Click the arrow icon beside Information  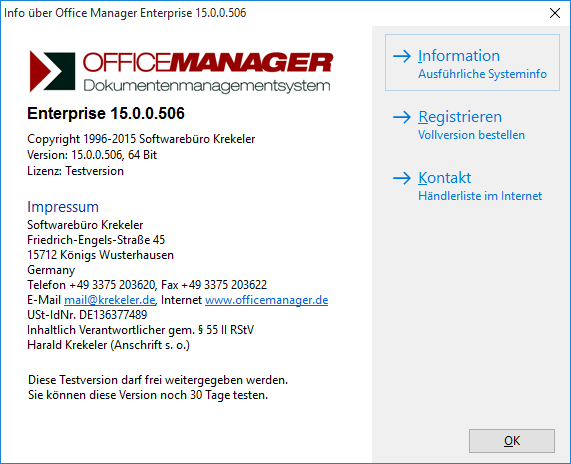click(402, 56)
